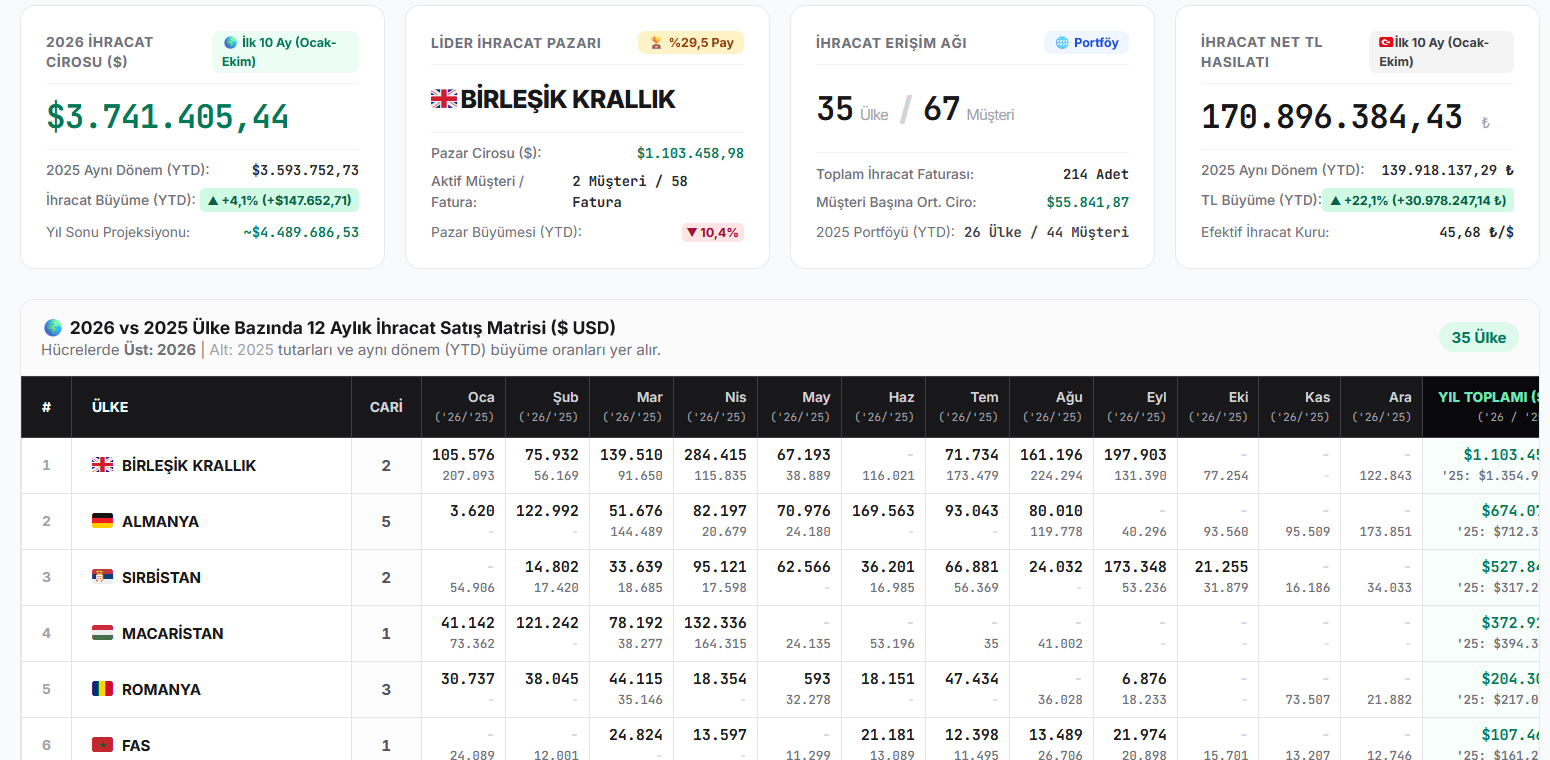Click the globe icon beside the matrix title

click(x=53, y=328)
